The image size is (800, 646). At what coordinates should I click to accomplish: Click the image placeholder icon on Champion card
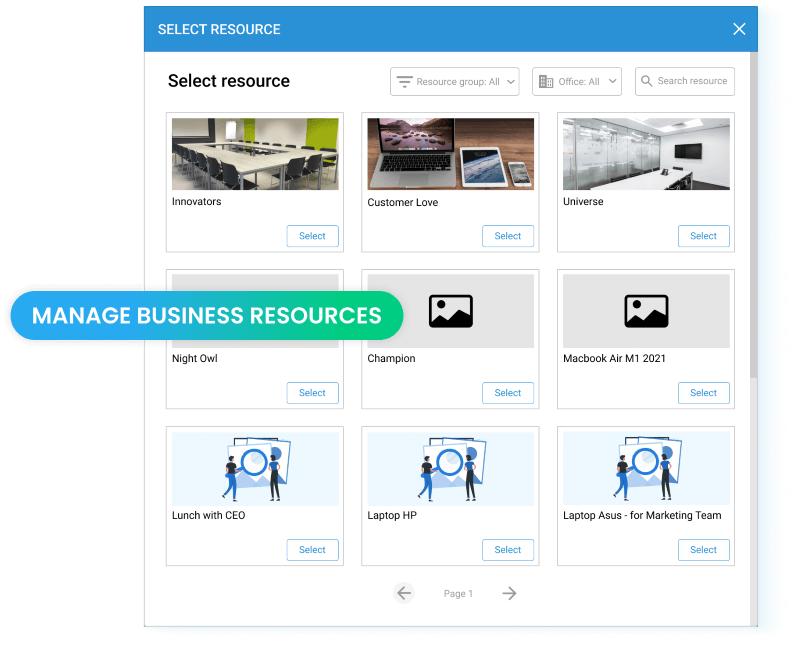tap(450, 310)
